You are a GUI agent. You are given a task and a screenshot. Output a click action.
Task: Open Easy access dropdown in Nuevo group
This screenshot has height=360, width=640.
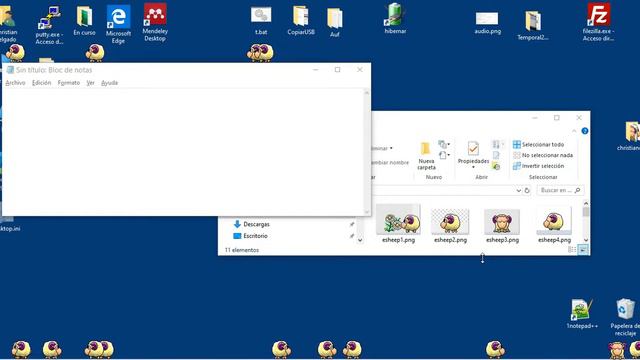(444, 155)
